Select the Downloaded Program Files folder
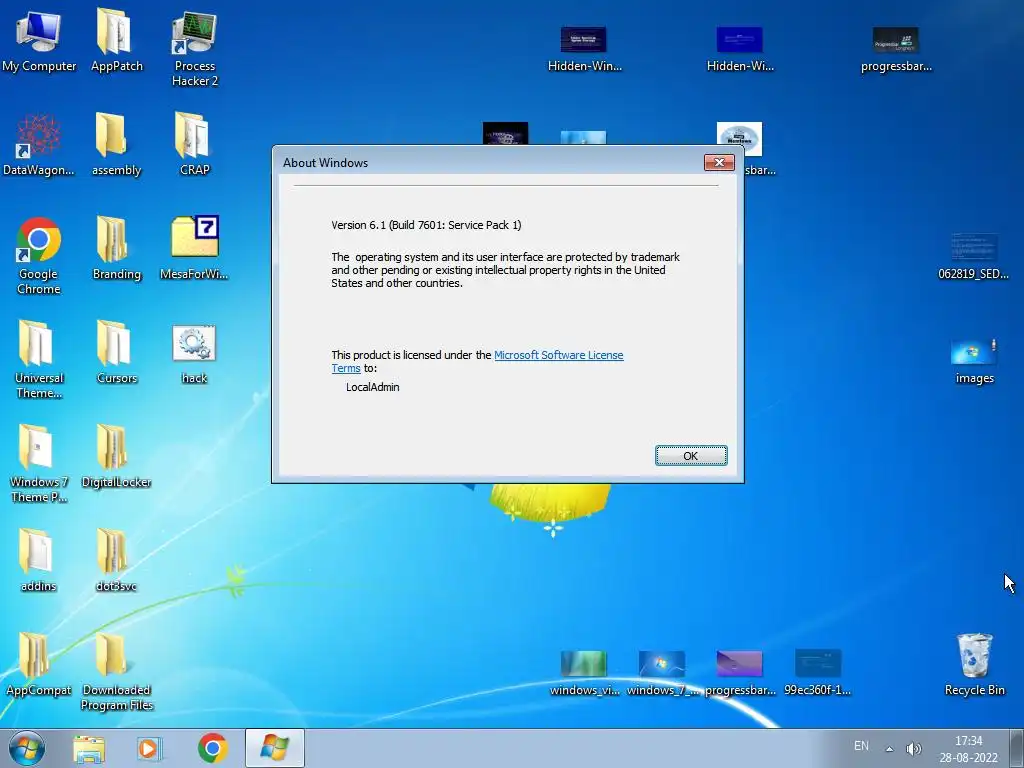 click(116, 671)
